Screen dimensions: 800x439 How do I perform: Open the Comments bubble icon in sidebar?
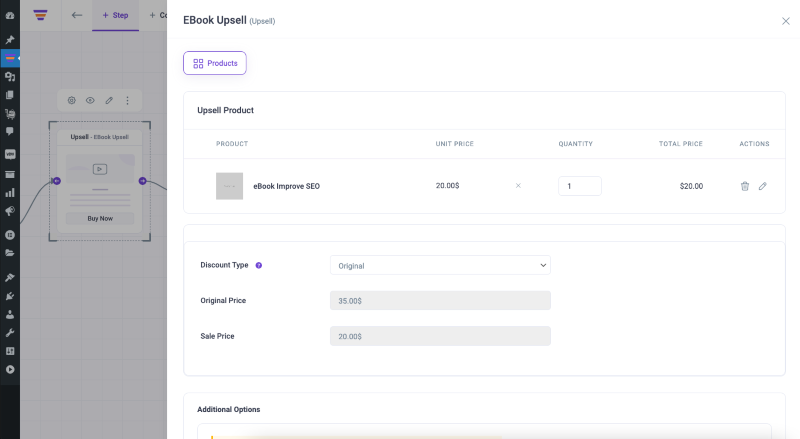pyautogui.click(x=10, y=131)
